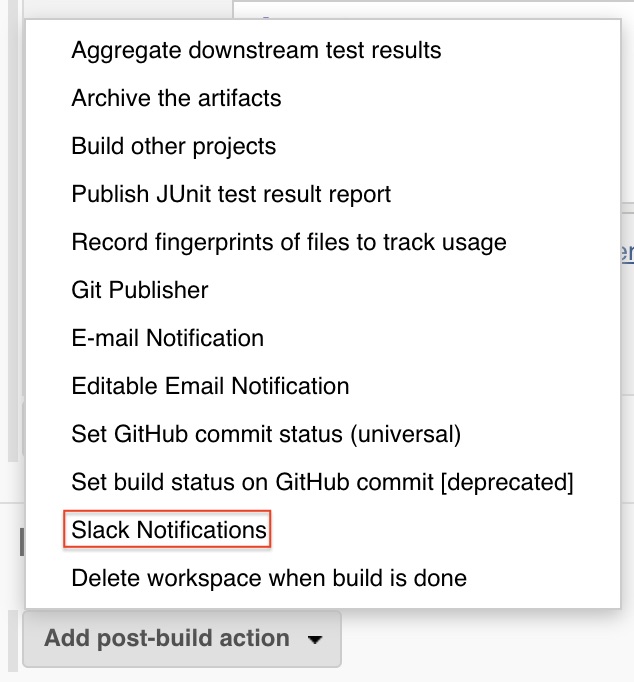Select Set GitHub commit status (universal)
The height and width of the screenshot is (682, 634).
266,435
